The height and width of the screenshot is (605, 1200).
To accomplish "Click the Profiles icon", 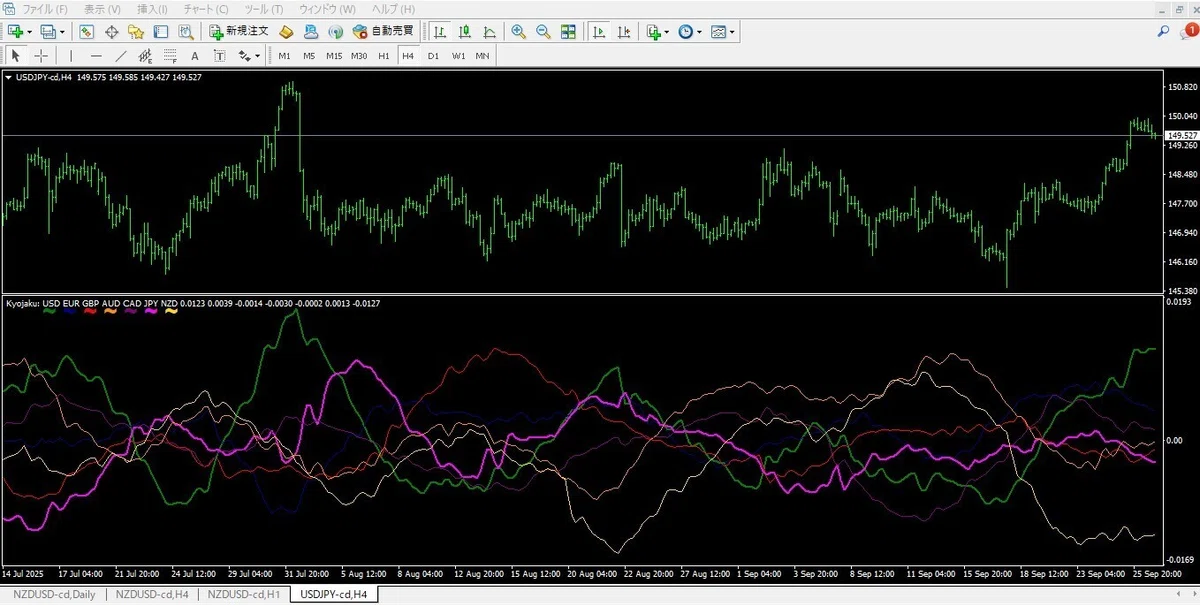I will pyautogui.click(x=48, y=32).
